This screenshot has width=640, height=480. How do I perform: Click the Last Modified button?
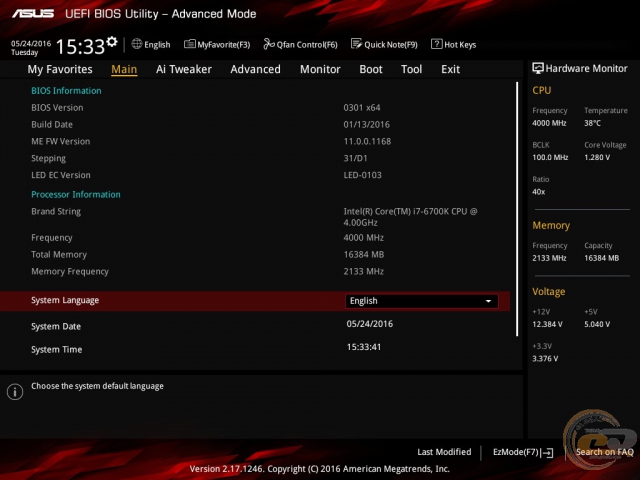(x=444, y=452)
